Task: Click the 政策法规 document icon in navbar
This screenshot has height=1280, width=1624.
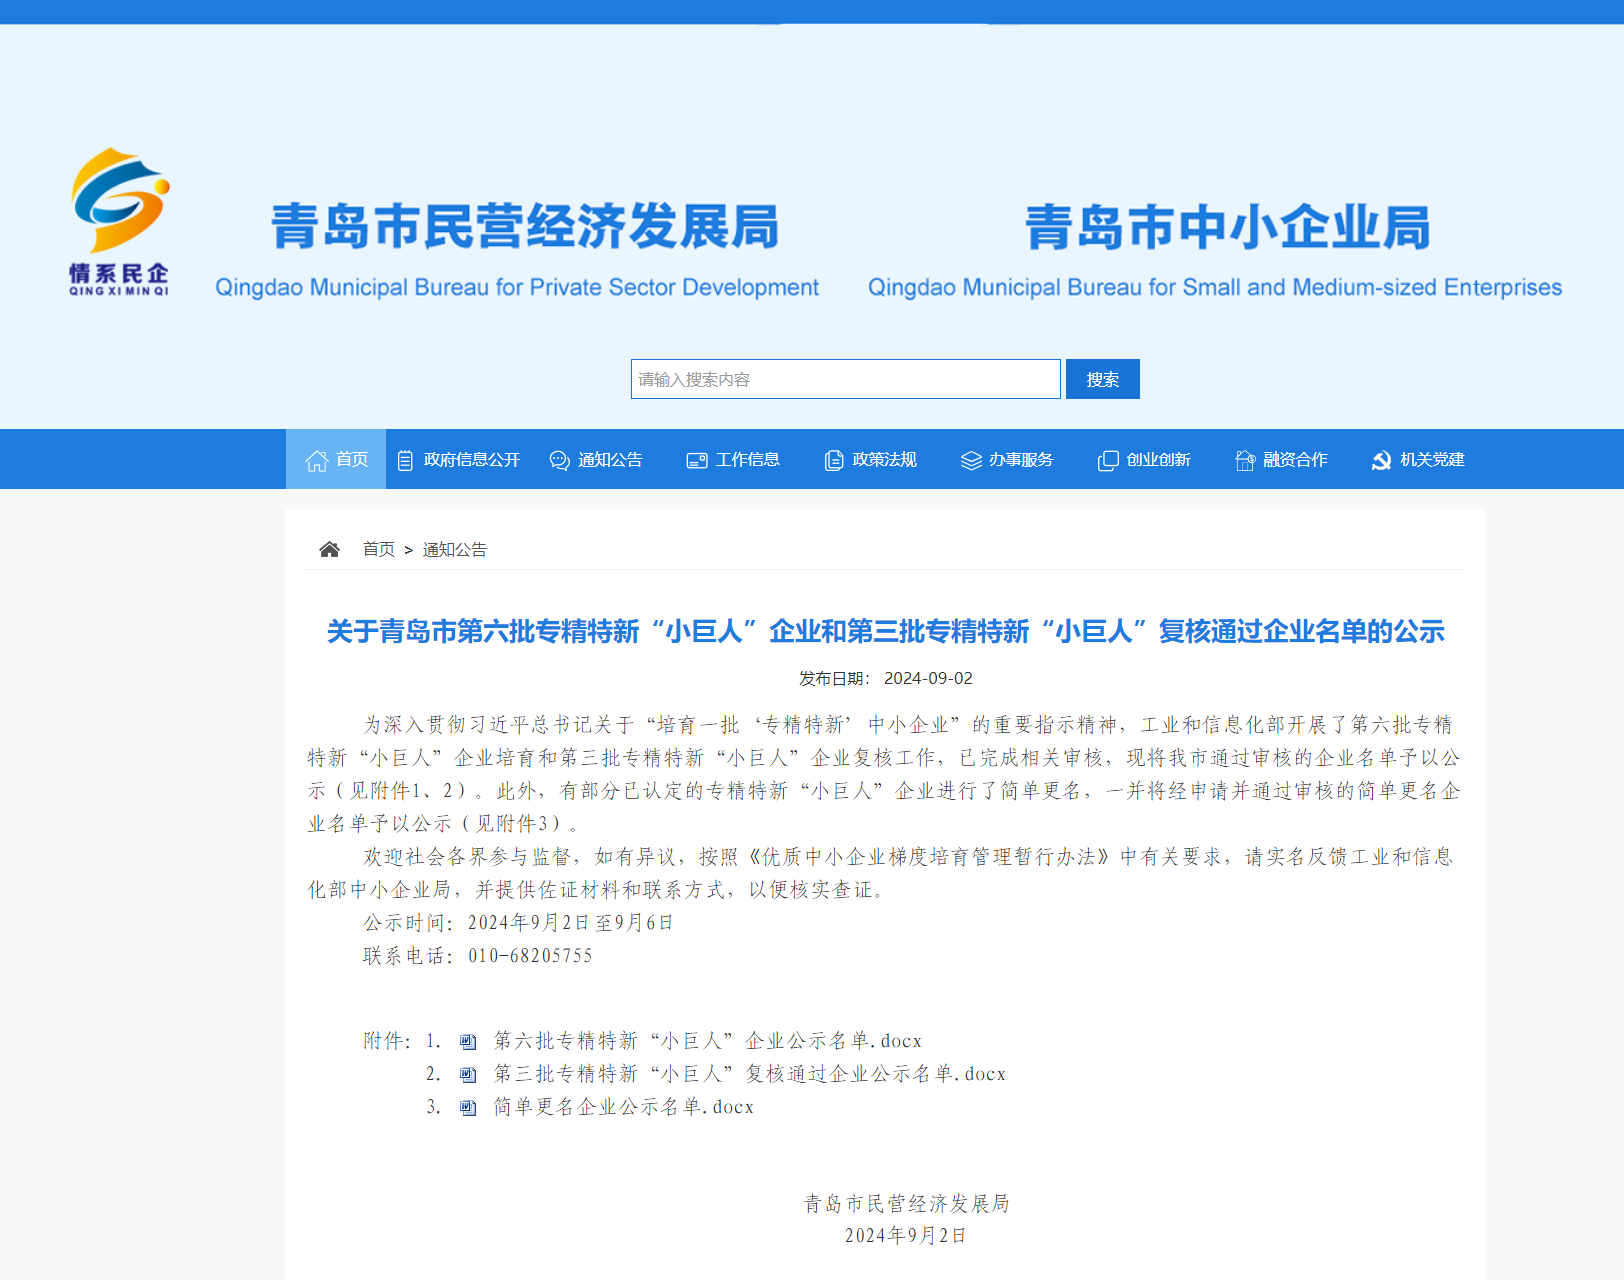Action: pos(833,460)
